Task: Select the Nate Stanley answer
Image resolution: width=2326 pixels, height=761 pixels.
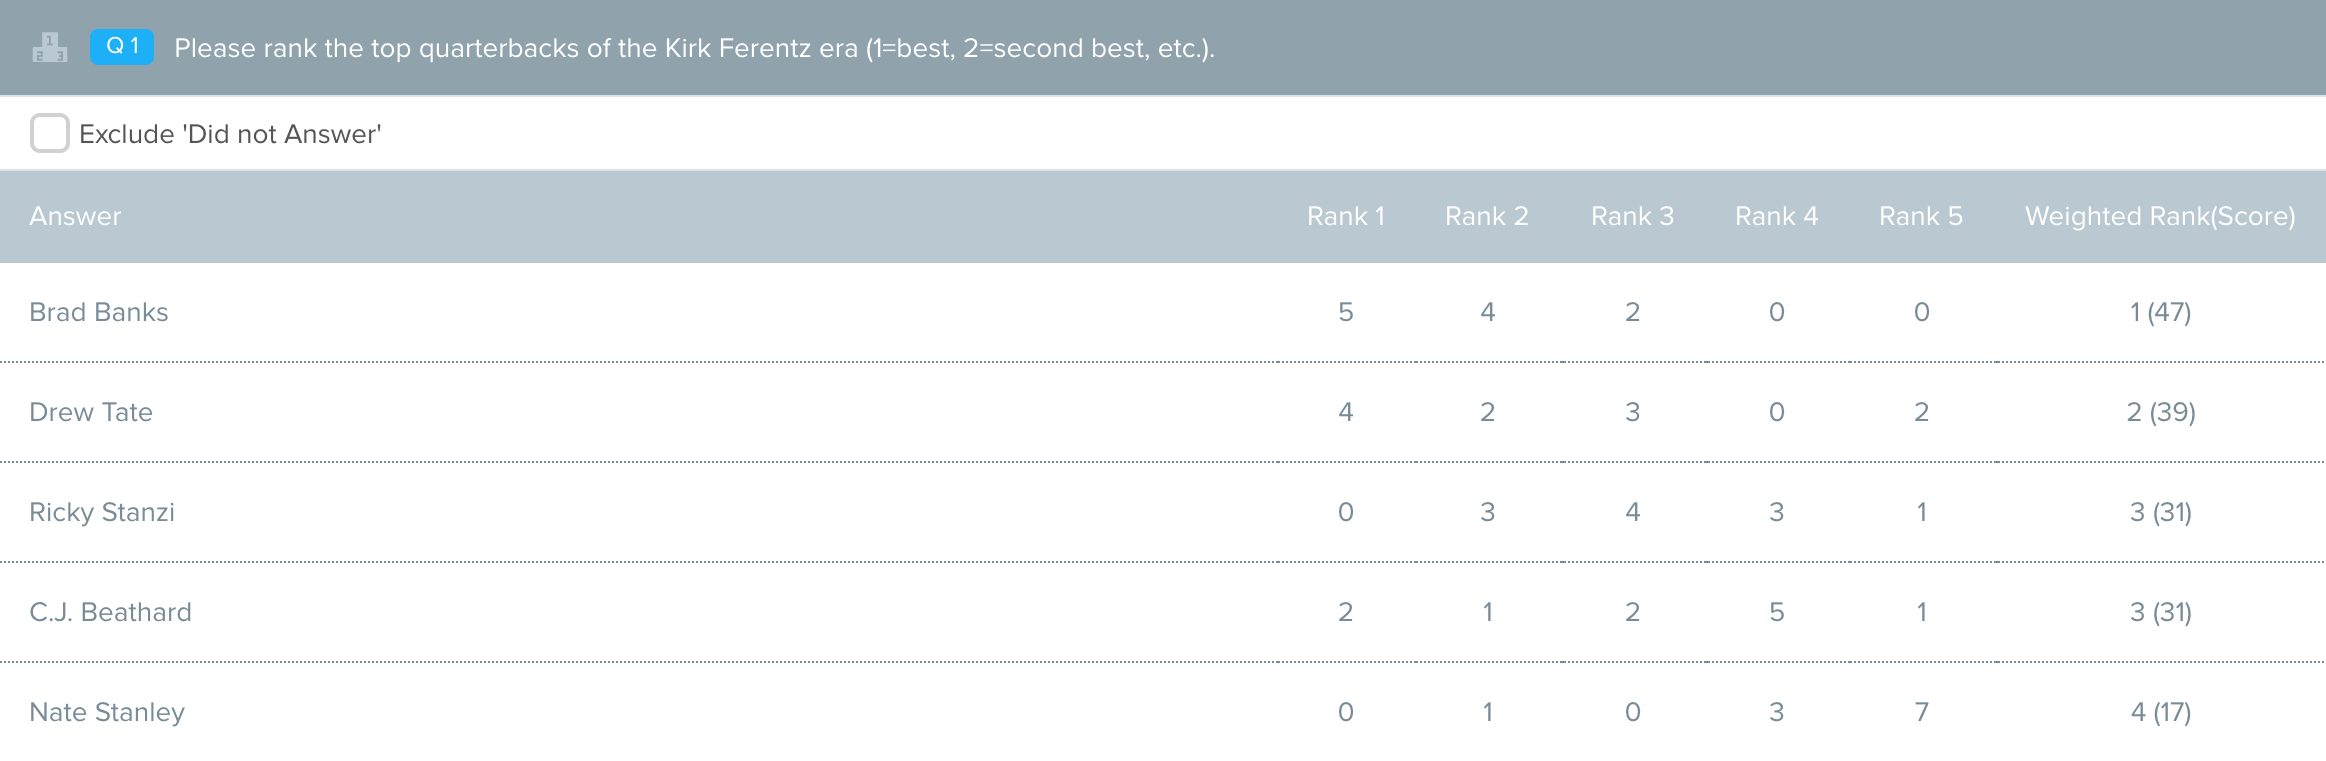Action: click(x=107, y=712)
